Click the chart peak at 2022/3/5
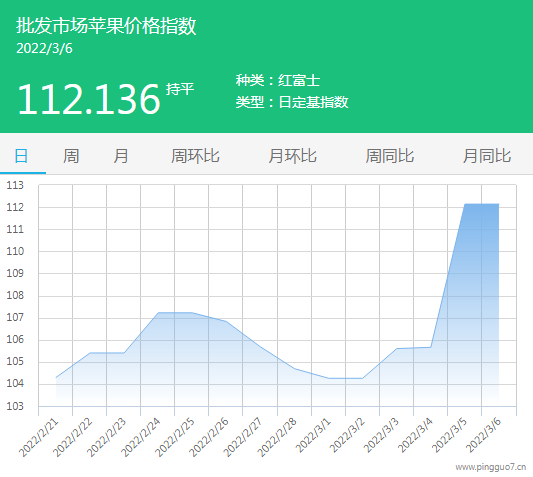The height and width of the screenshot is (477, 533). tap(465, 204)
